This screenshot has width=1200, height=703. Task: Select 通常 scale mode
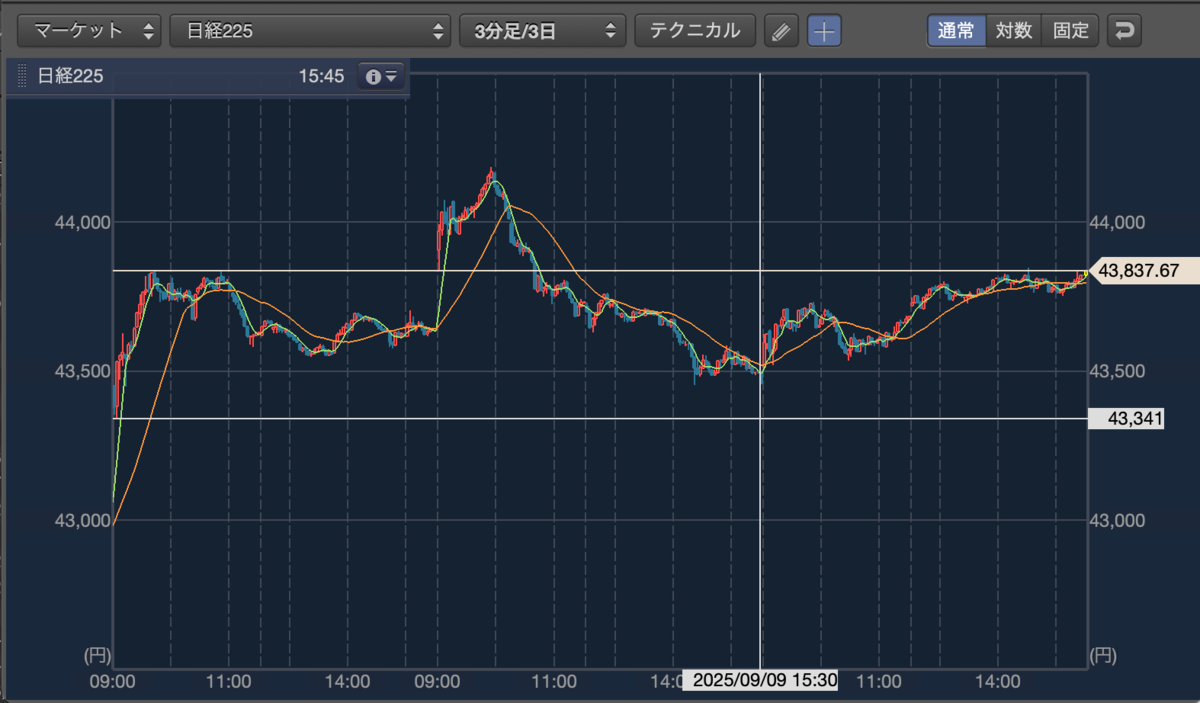956,31
